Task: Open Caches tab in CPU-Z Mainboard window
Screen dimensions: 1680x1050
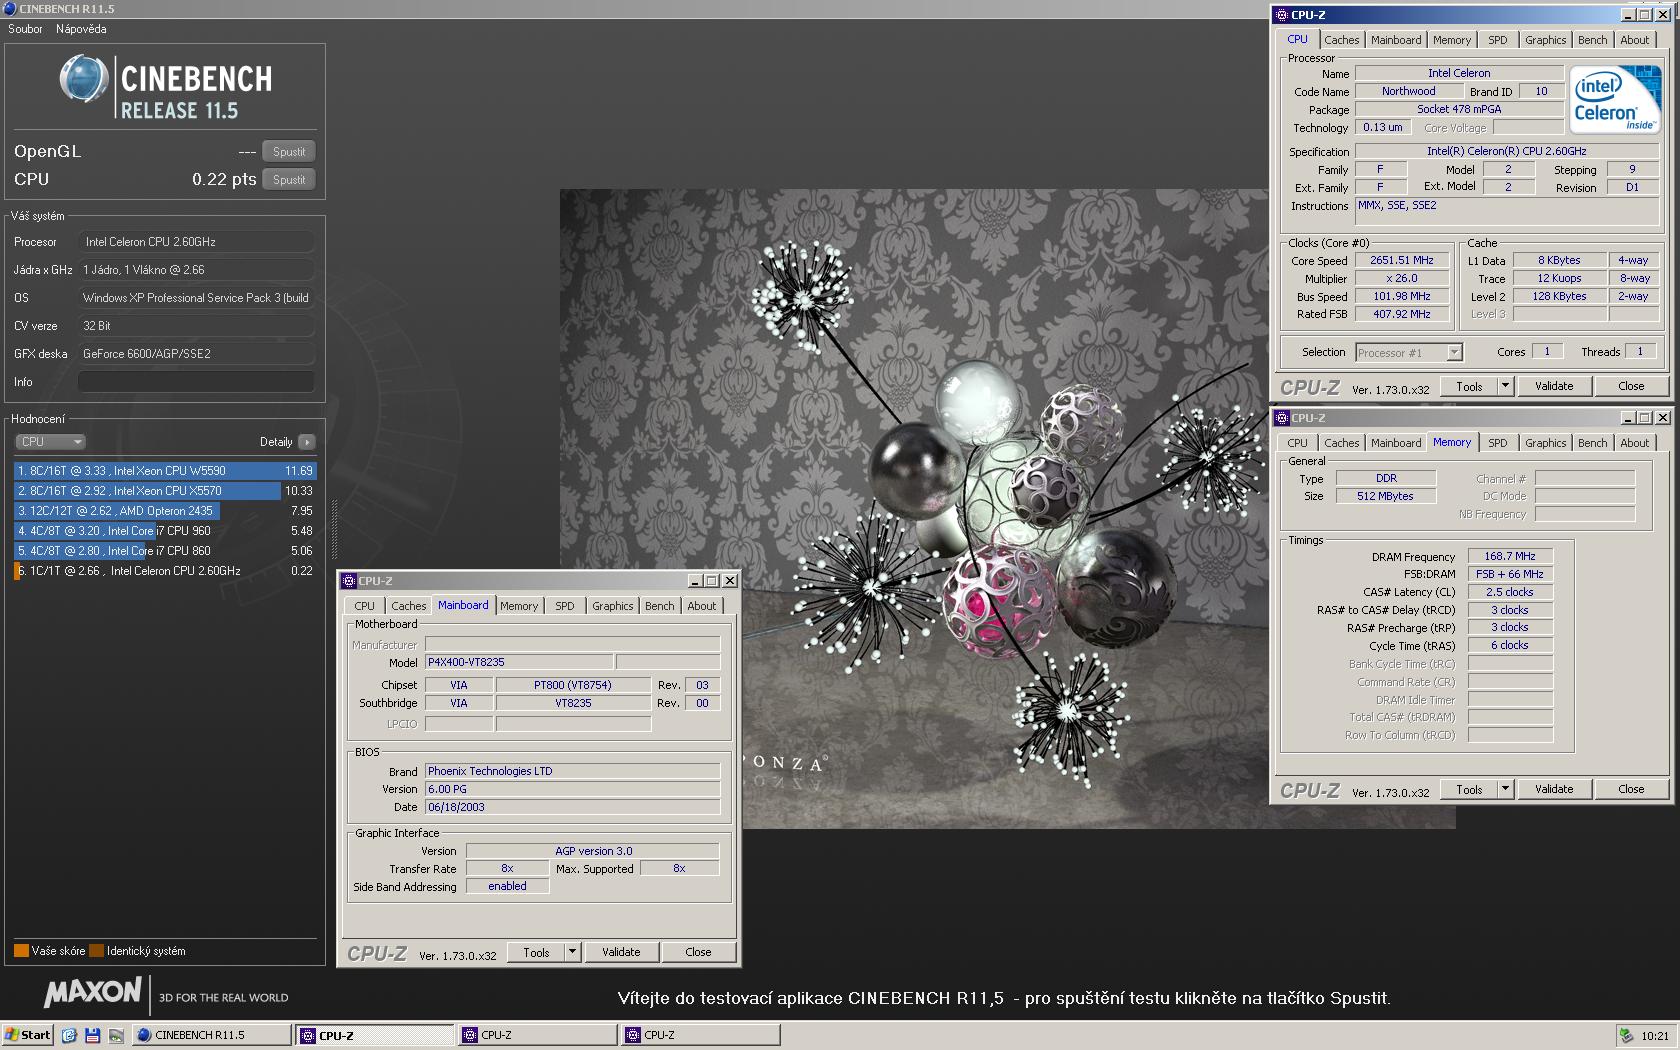Action: (408, 606)
